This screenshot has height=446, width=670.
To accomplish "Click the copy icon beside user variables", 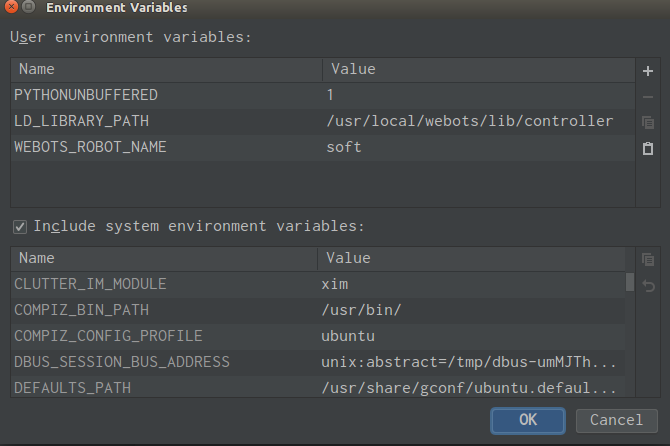I will point(647,122).
